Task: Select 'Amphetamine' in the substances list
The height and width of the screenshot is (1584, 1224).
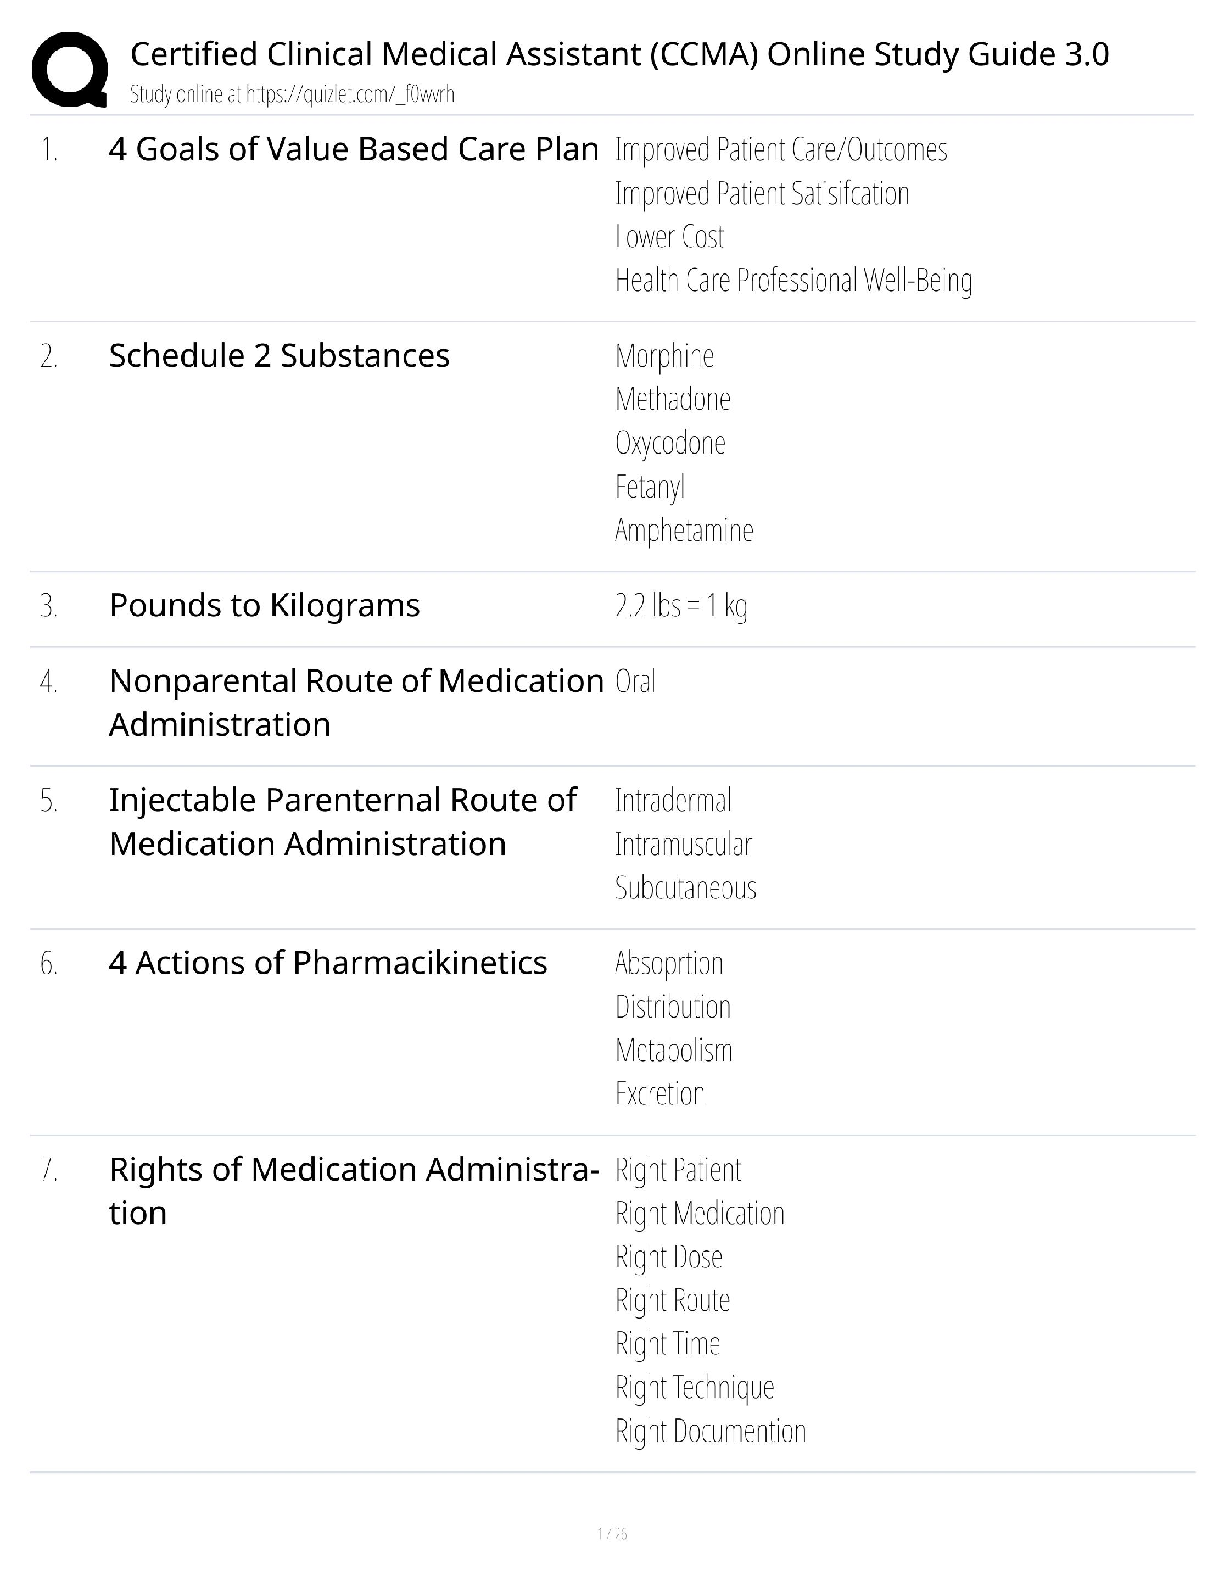Action: coord(684,531)
